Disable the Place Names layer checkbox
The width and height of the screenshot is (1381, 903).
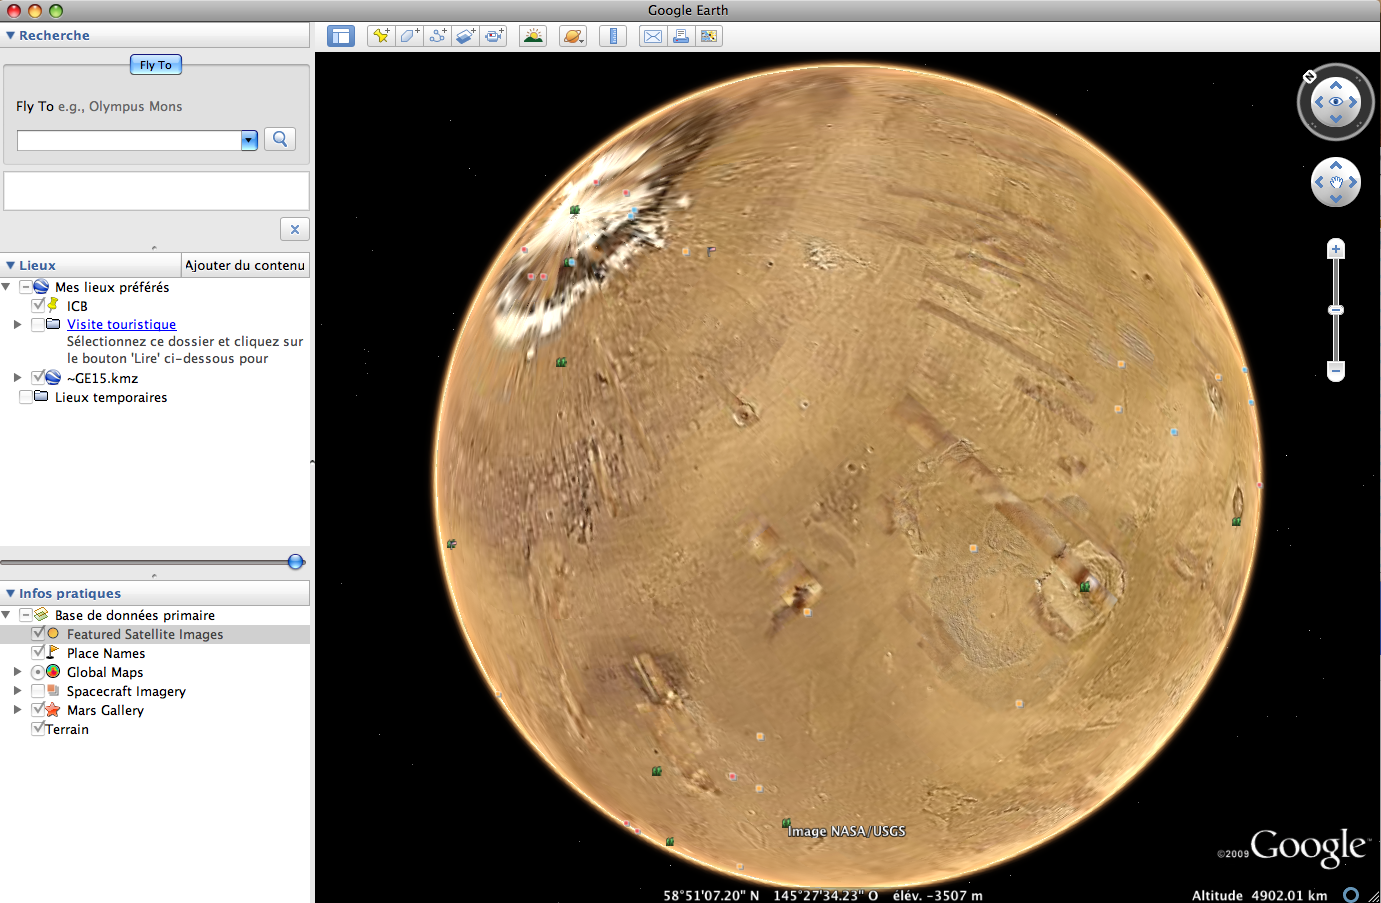[x=38, y=653]
